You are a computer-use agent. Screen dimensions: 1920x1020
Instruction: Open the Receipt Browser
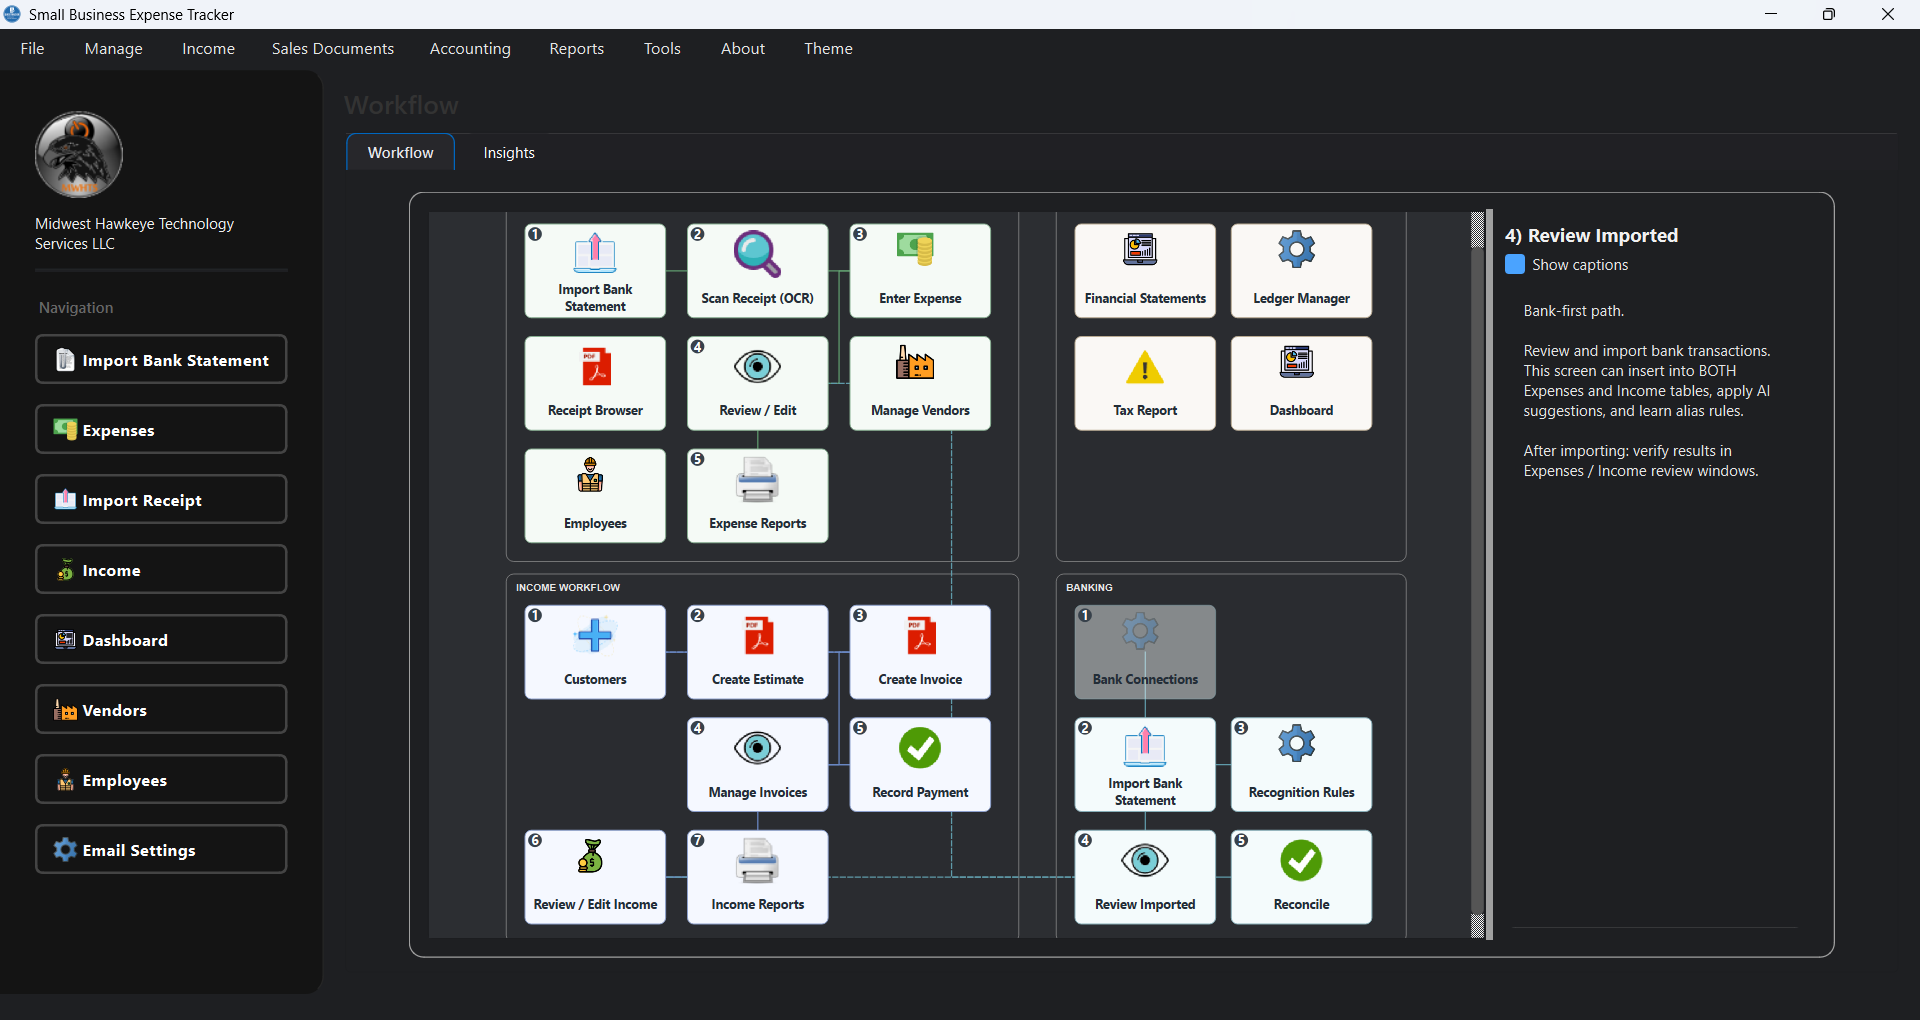(x=594, y=383)
